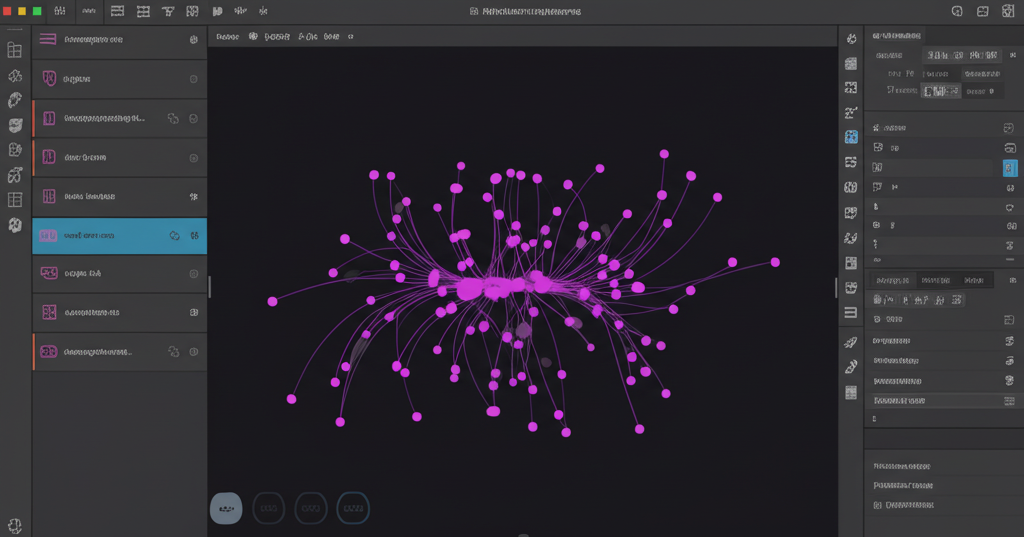The width and height of the screenshot is (1024, 537).
Task: Click the last icon at the window's top-right corner
Action: pyautogui.click(x=1008, y=11)
